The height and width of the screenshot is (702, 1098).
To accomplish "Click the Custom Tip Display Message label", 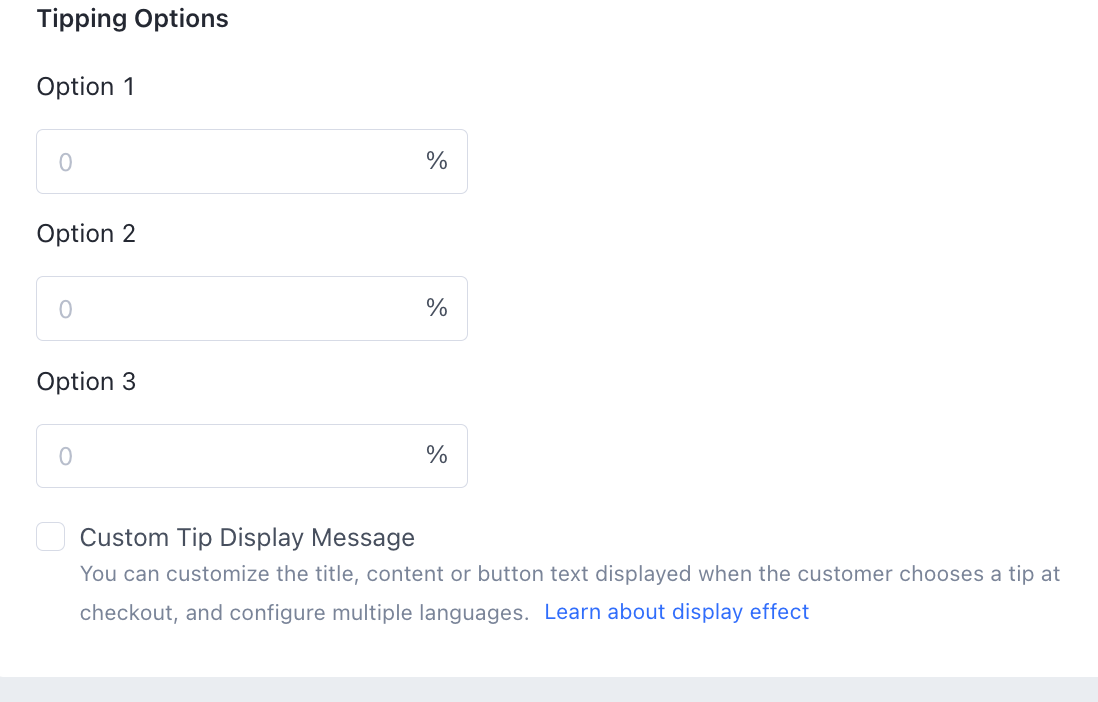I will click(247, 538).
